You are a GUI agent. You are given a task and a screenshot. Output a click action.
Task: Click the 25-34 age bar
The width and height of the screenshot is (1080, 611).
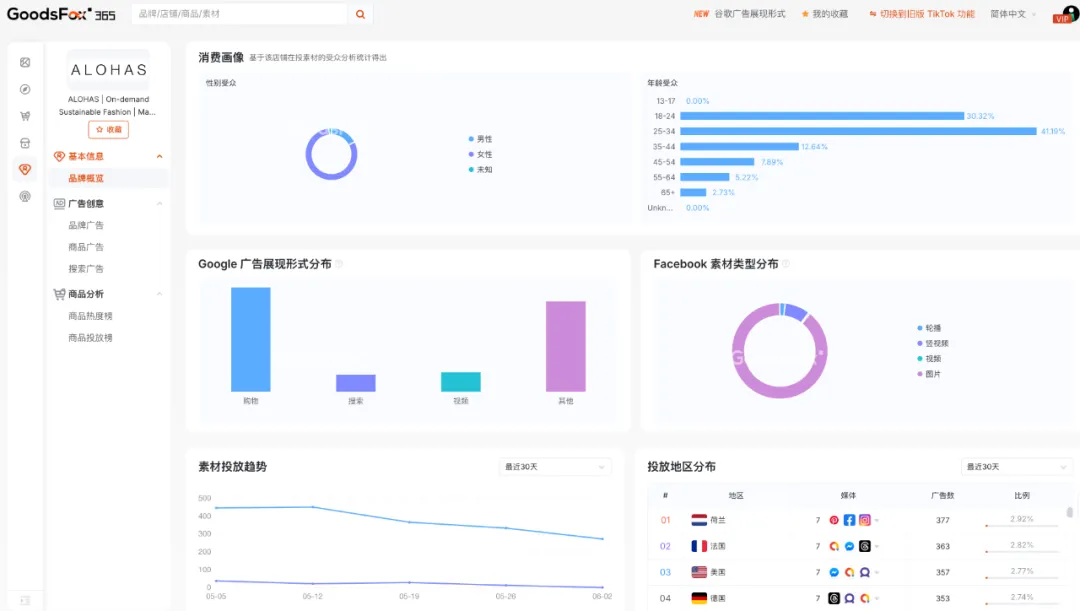point(858,131)
